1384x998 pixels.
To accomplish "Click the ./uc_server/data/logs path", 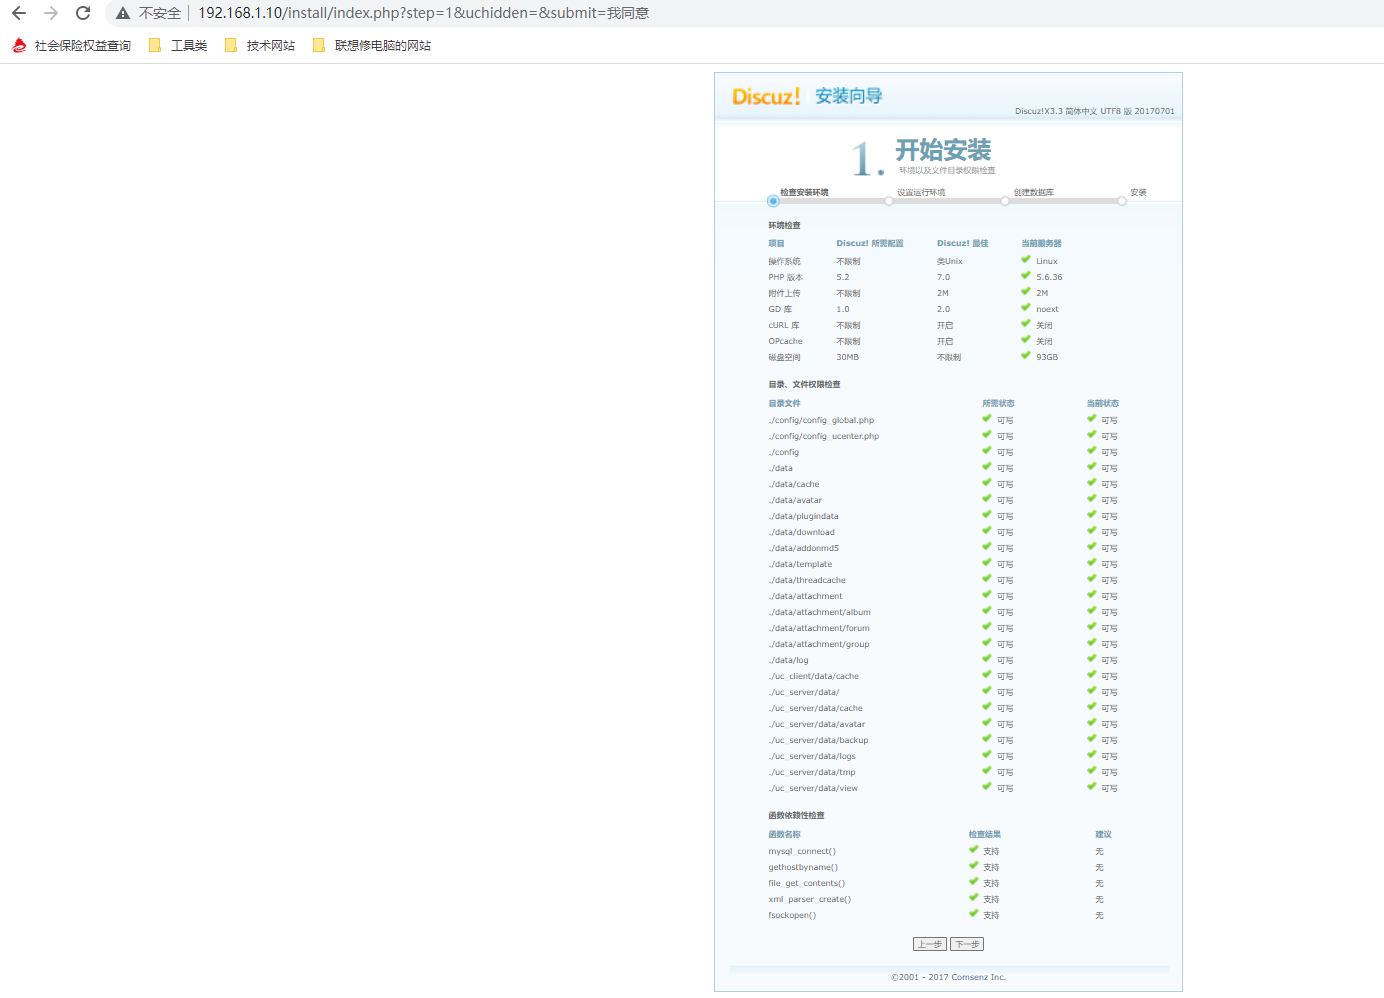I will click(x=812, y=756).
